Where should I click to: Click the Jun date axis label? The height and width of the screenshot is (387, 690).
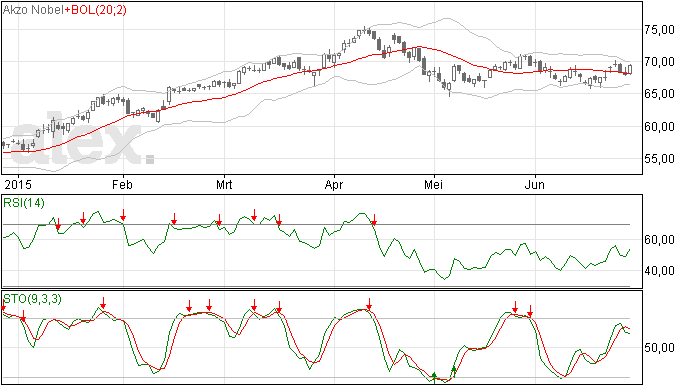click(x=535, y=184)
